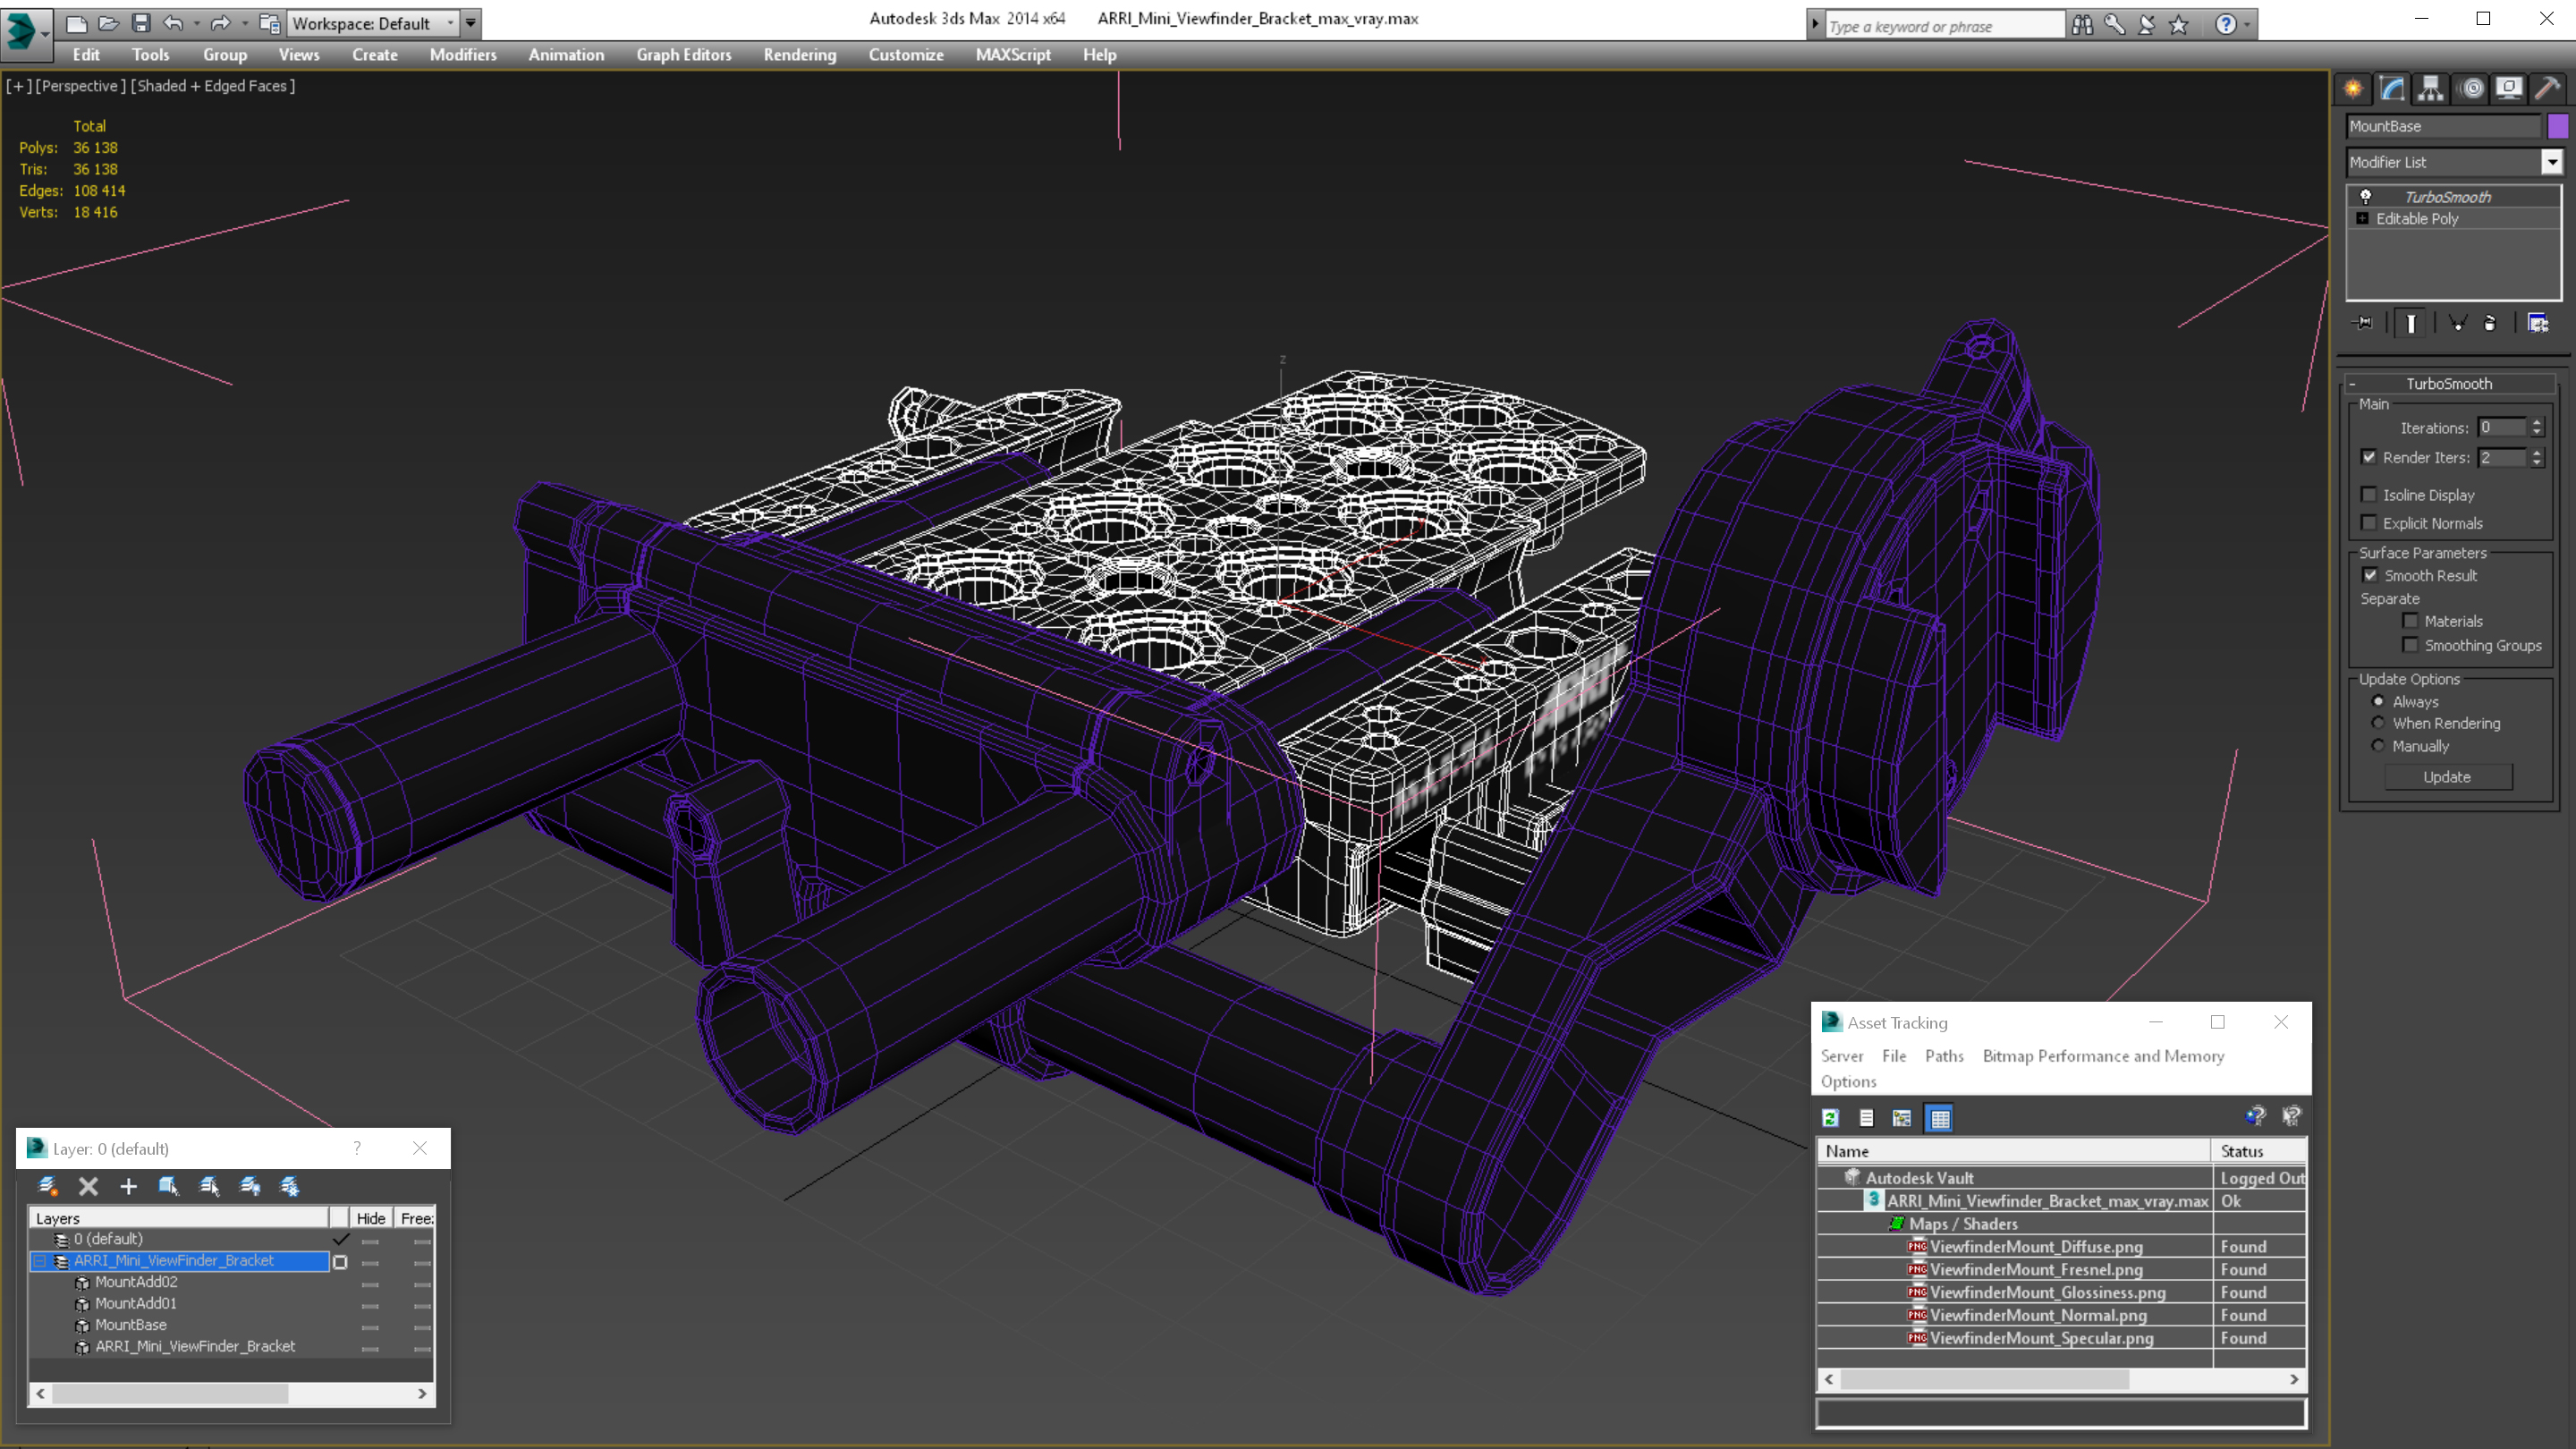Click the Shaded + Edged Faces viewport label
The height and width of the screenshot is (1449, 2576).
tap(213, 86)
